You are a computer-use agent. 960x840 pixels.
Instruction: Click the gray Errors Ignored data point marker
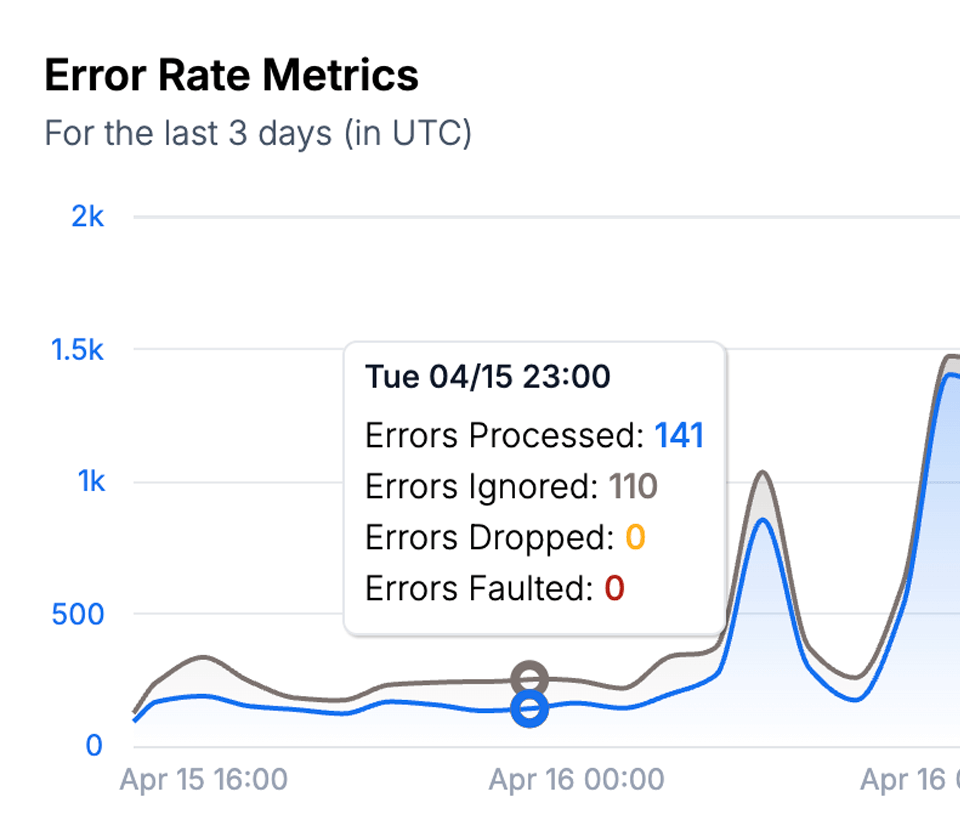pyautogui.click(x=529, y=679)
